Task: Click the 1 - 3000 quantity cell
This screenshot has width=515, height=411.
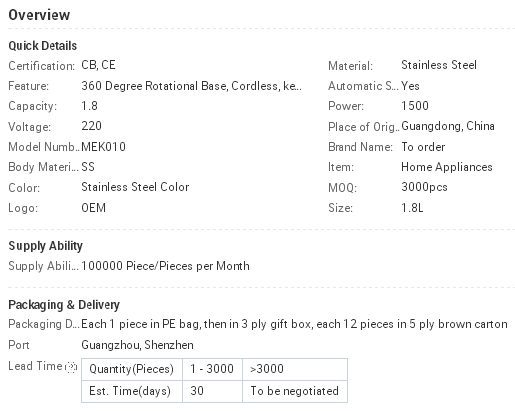Action: [212, 369]
